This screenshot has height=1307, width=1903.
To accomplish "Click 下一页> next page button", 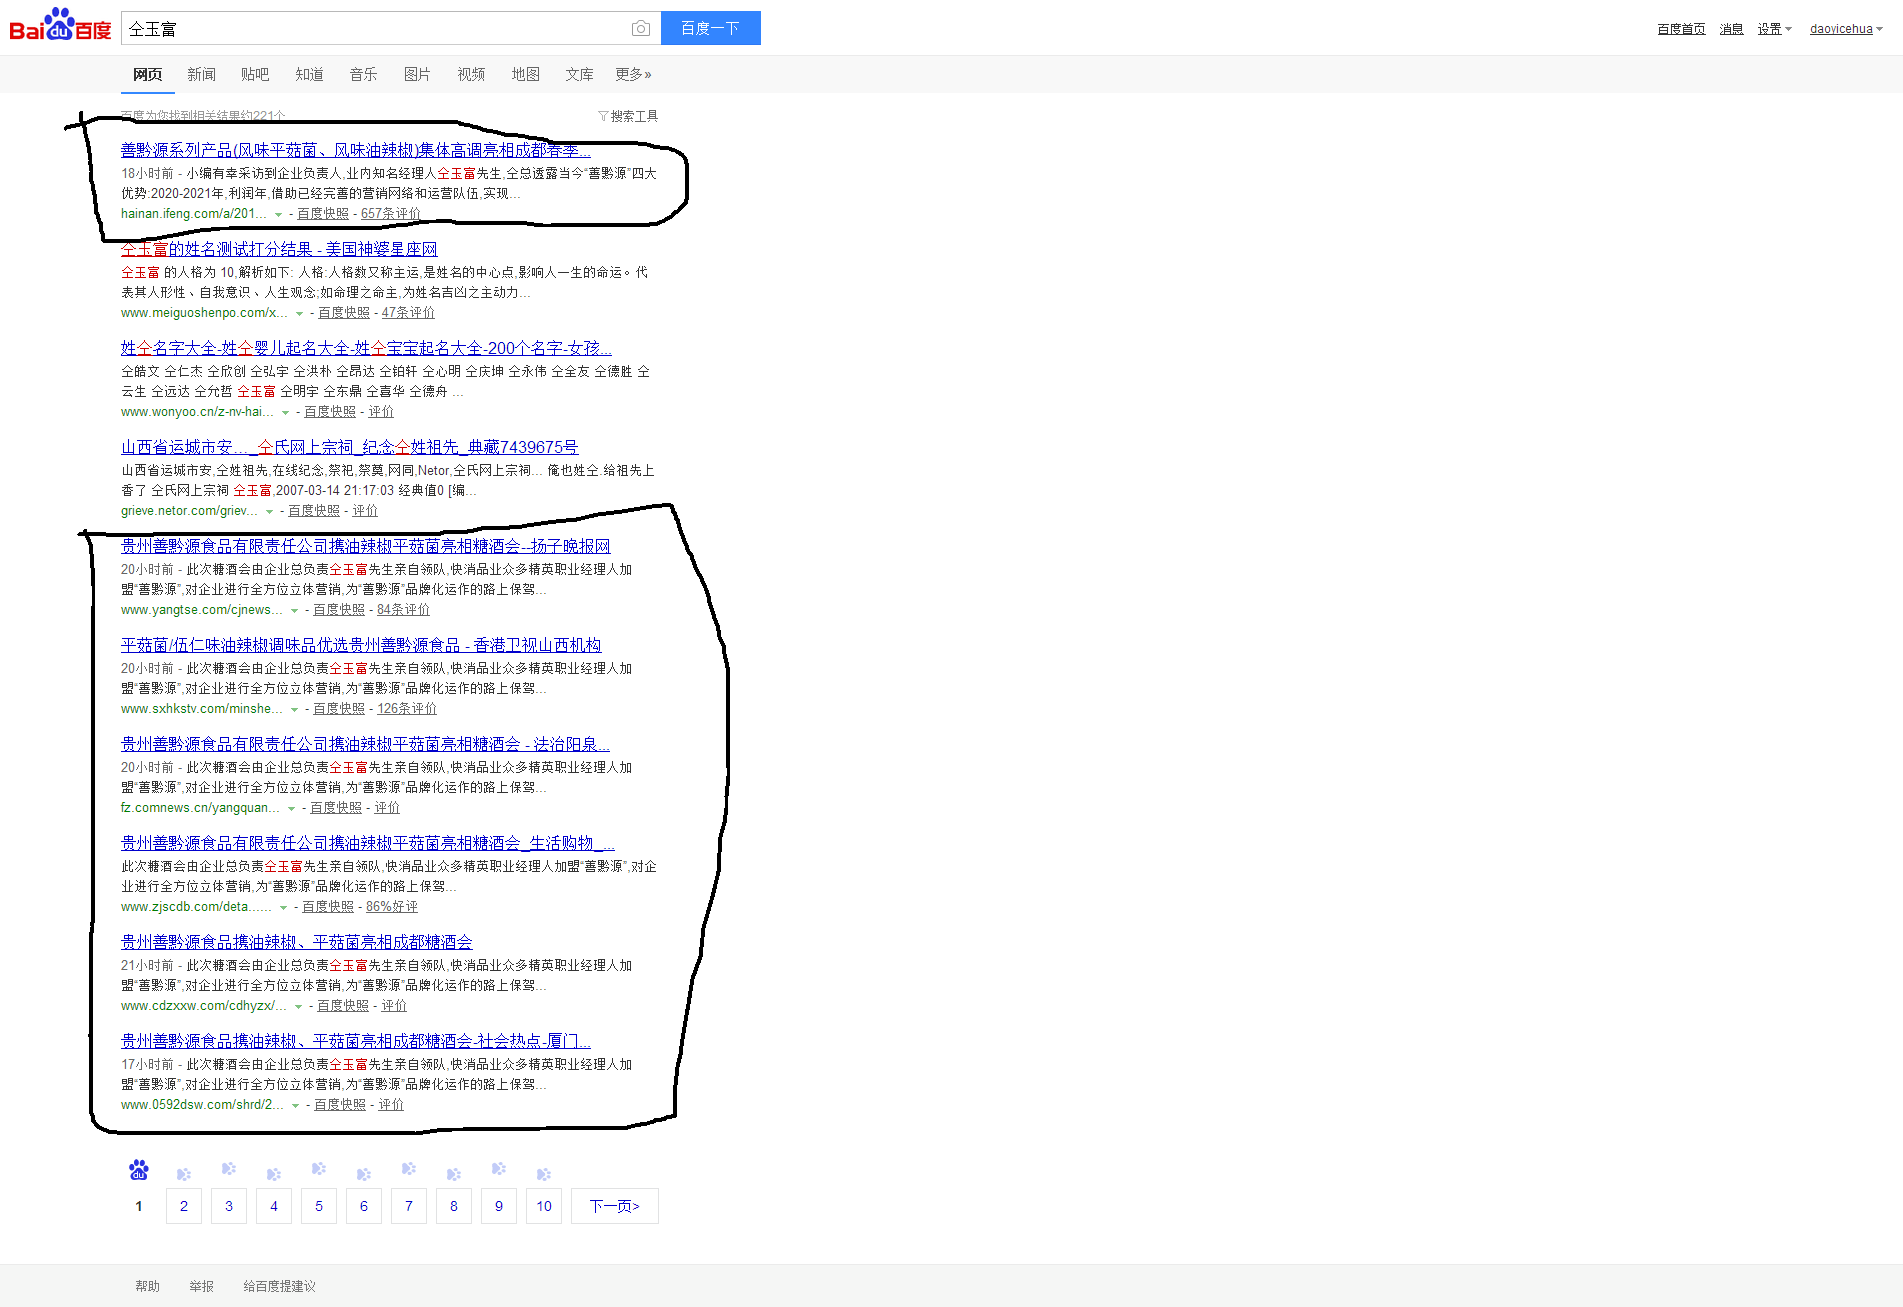I will click(x=615, y=1206).
